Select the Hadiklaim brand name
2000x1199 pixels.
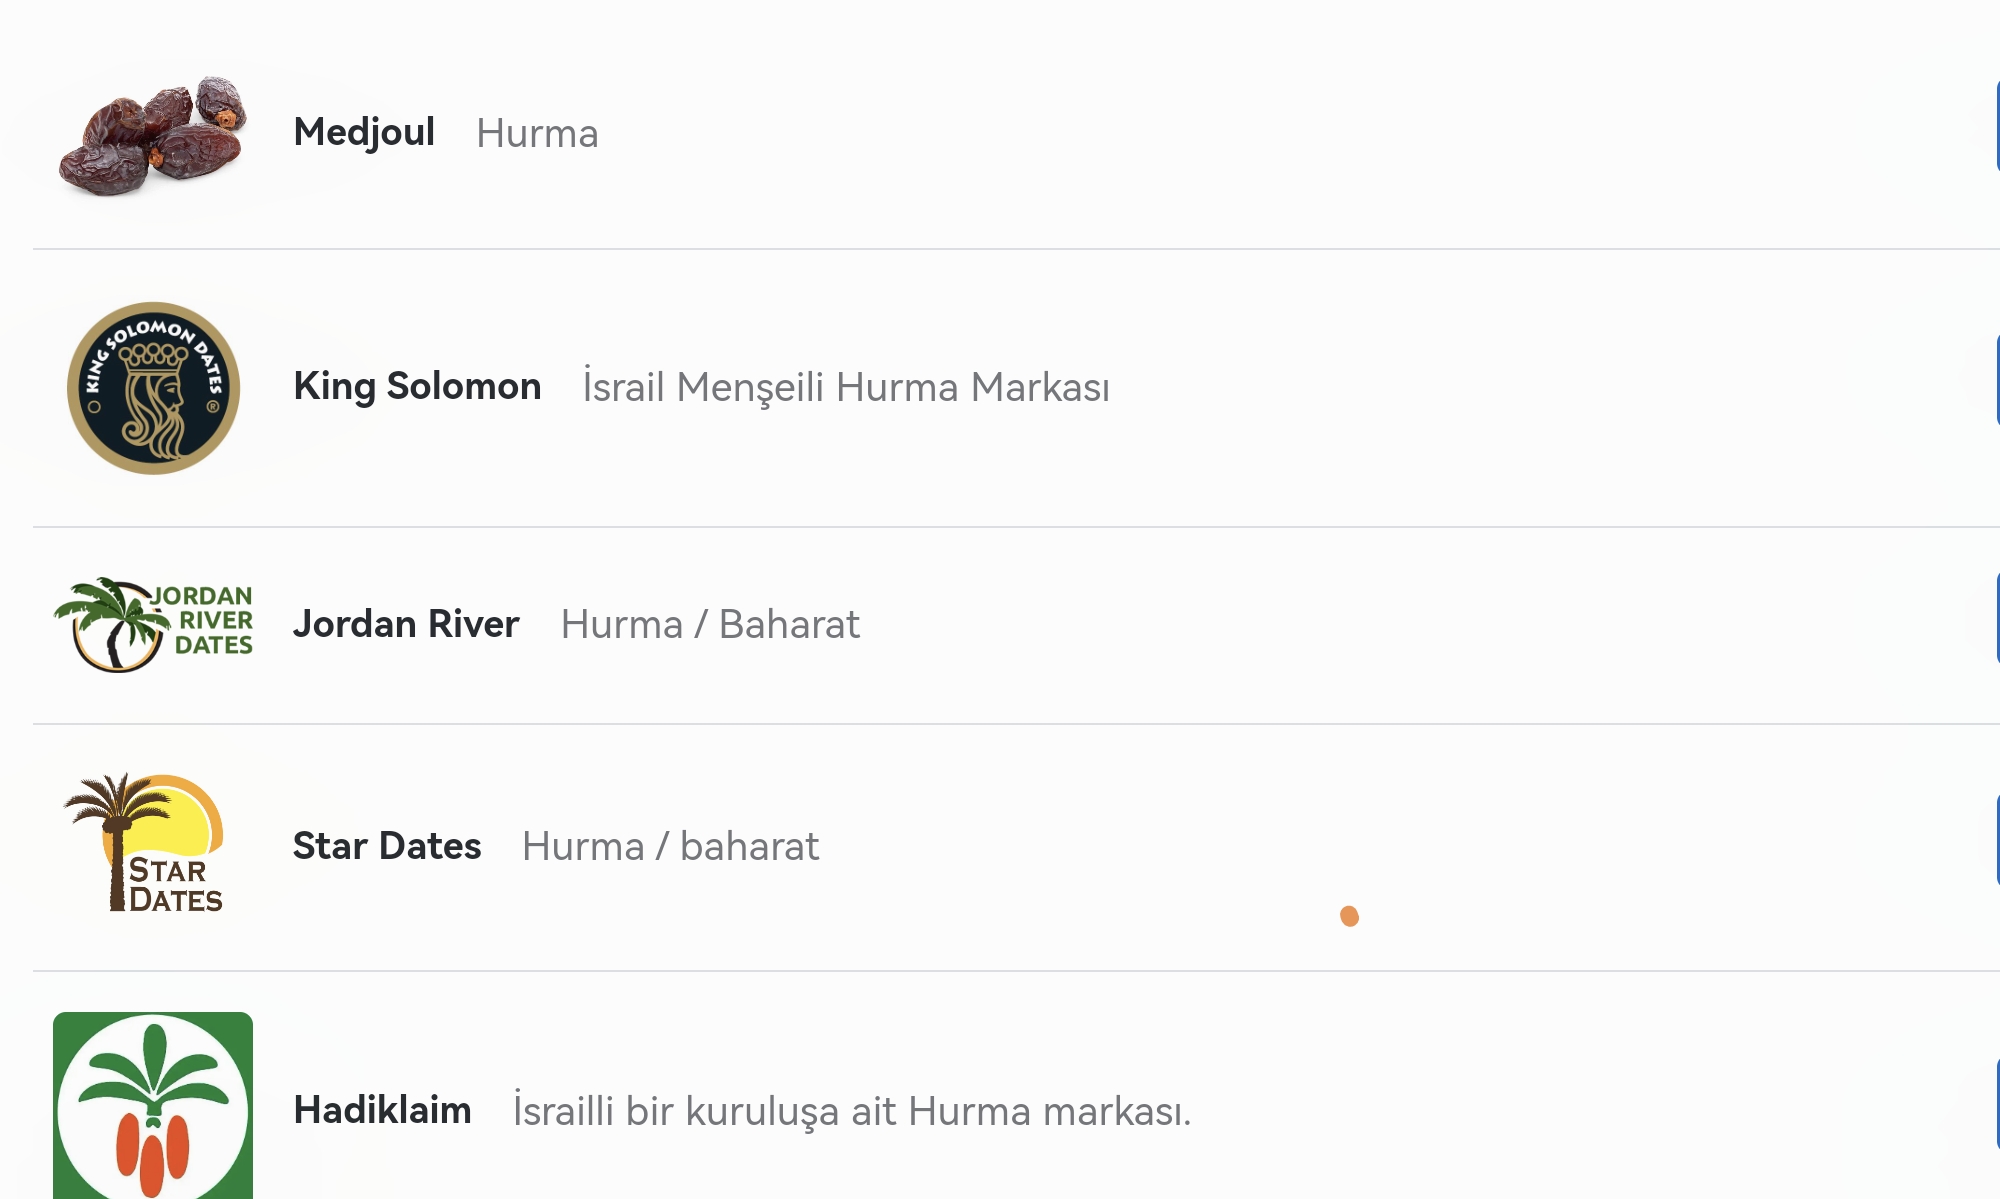click(x=382, y=1110)
